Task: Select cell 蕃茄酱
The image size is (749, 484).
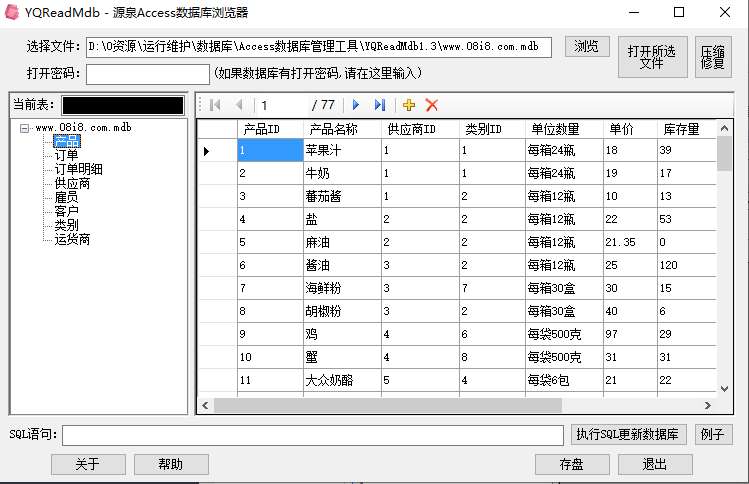Action: tap(342, 196)
